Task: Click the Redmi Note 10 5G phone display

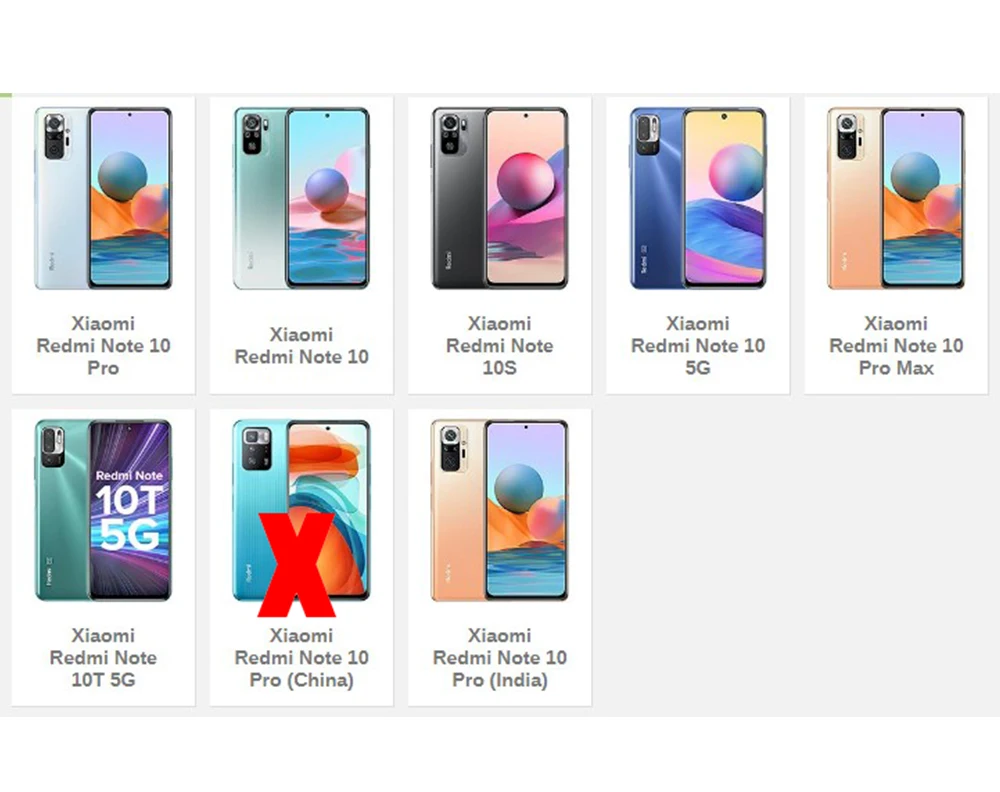Action: [x=724, y=198]
